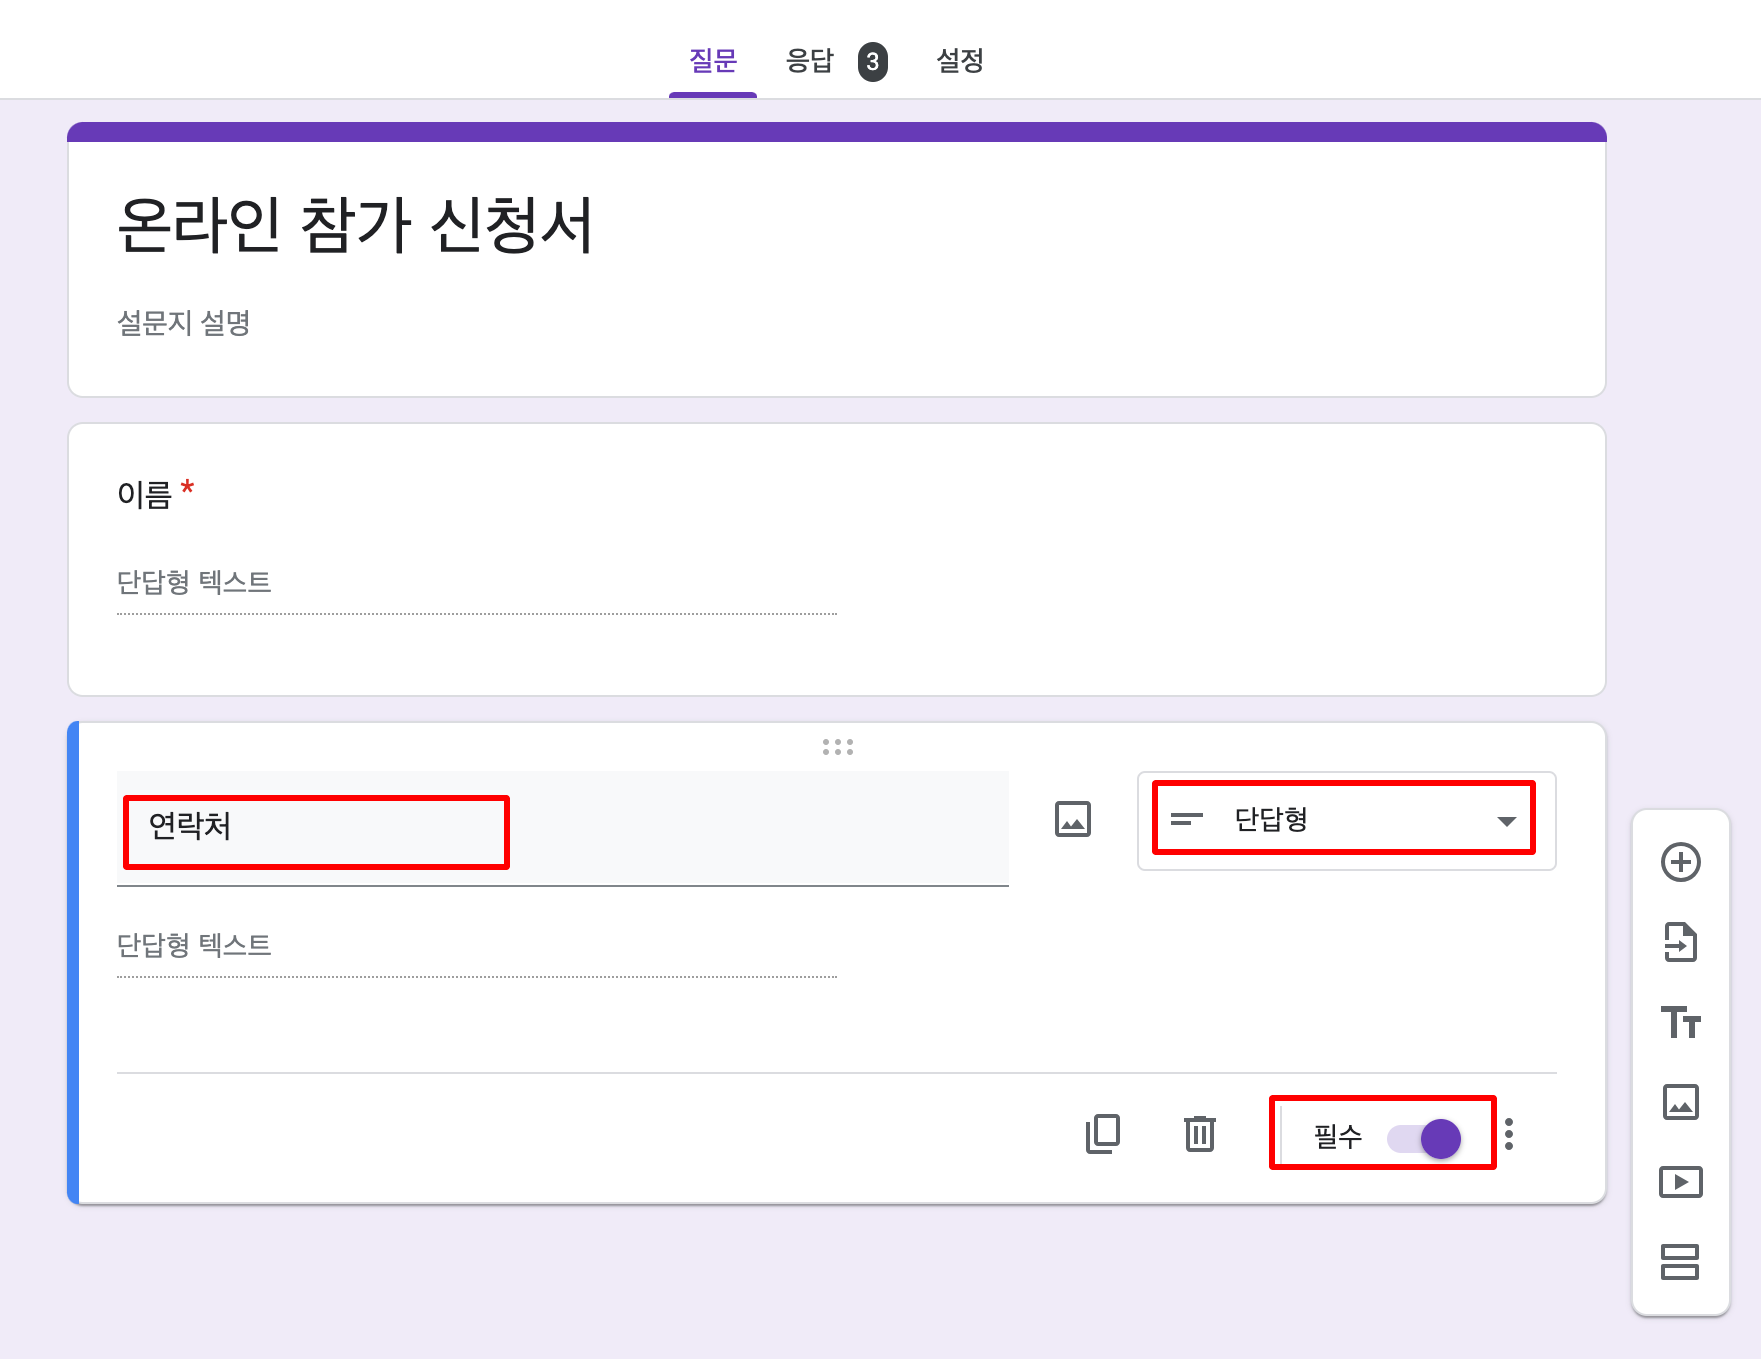Click the 단답형 텍스트 placeholder under 연락처
This screenshot has width=1761, height=1359.
click(x=194, y=945)
